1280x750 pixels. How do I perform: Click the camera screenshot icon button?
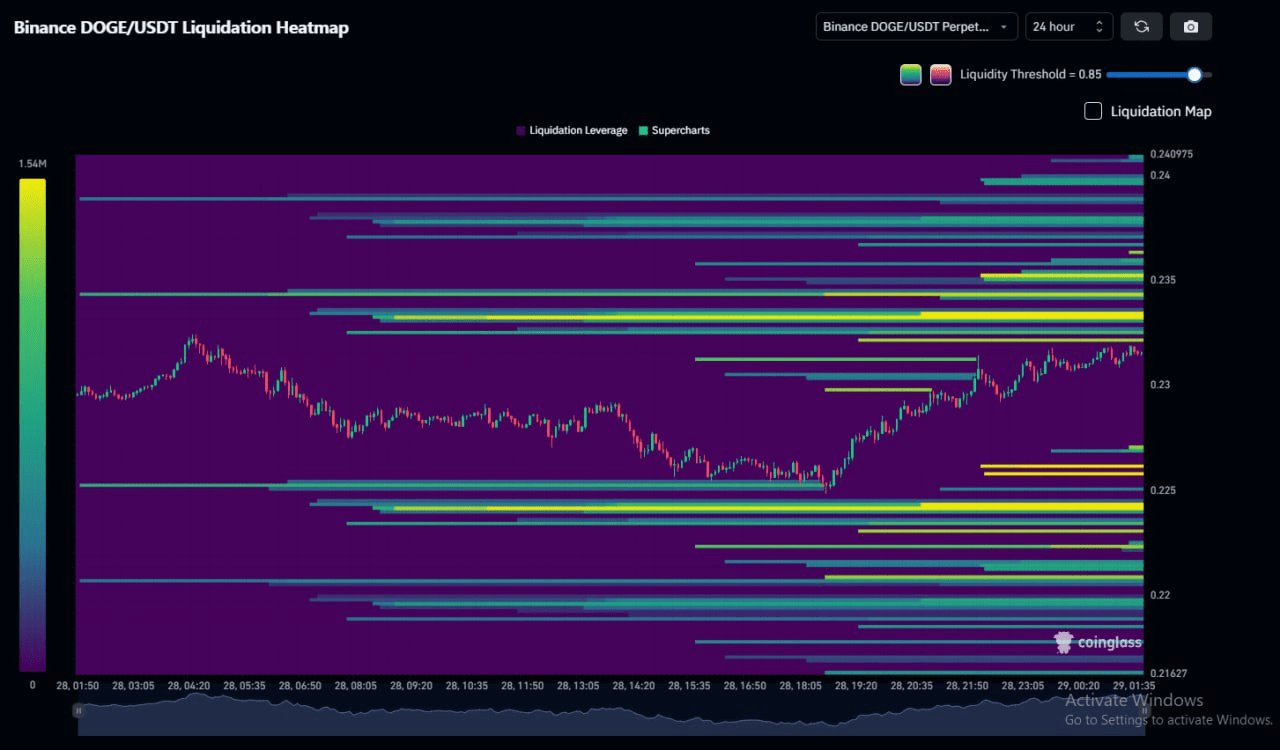tap(1191, 27)
